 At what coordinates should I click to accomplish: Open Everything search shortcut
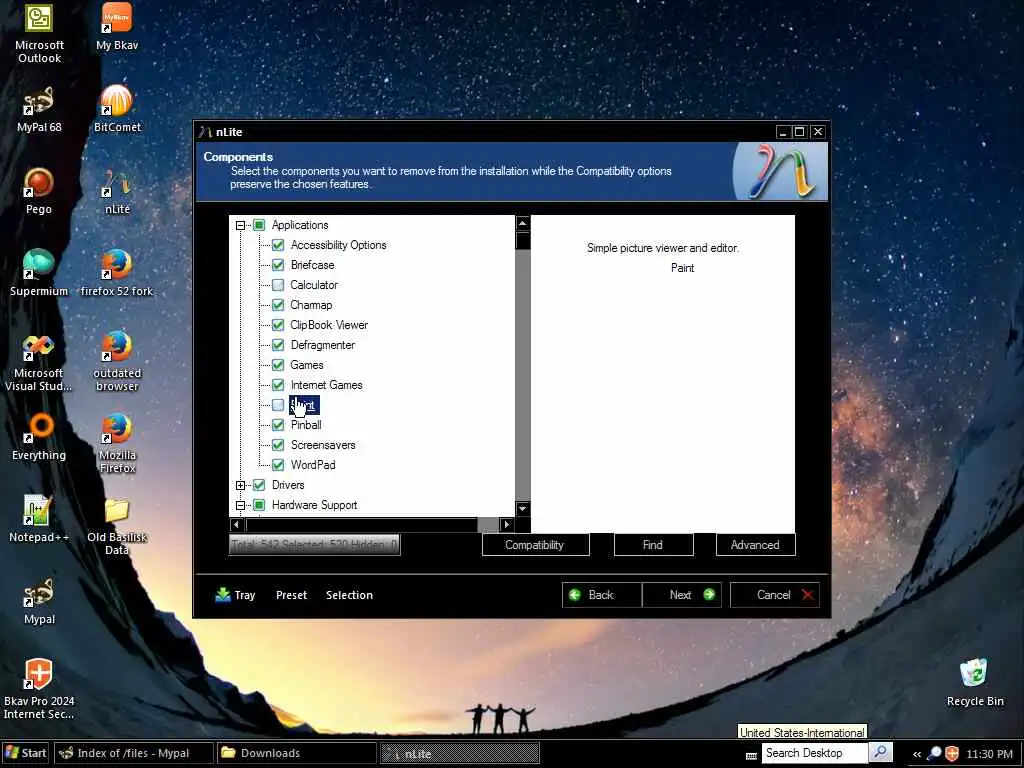[39, 438]
